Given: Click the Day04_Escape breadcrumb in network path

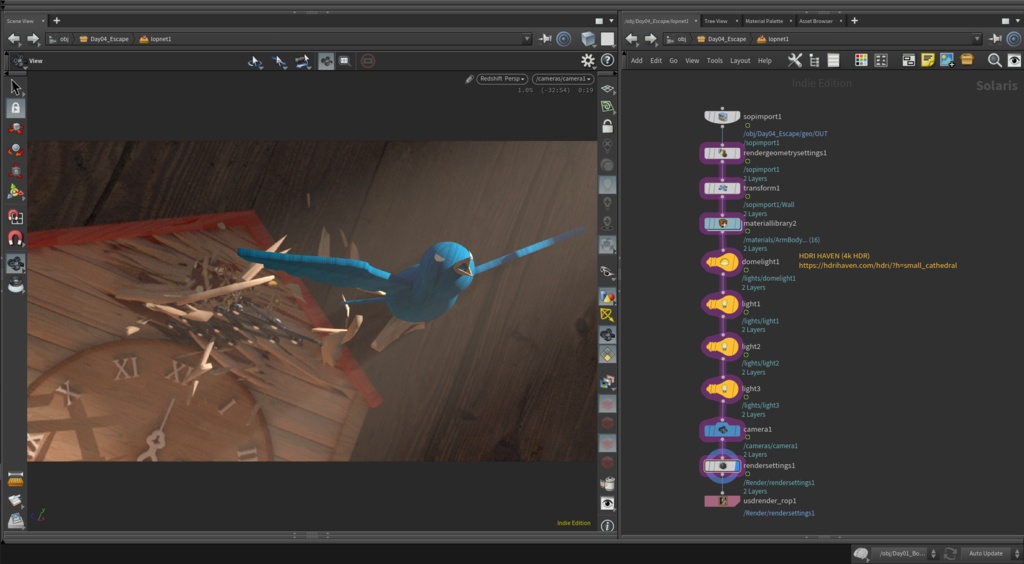Looking at the screenshot, I should click(x=725, y=39).
